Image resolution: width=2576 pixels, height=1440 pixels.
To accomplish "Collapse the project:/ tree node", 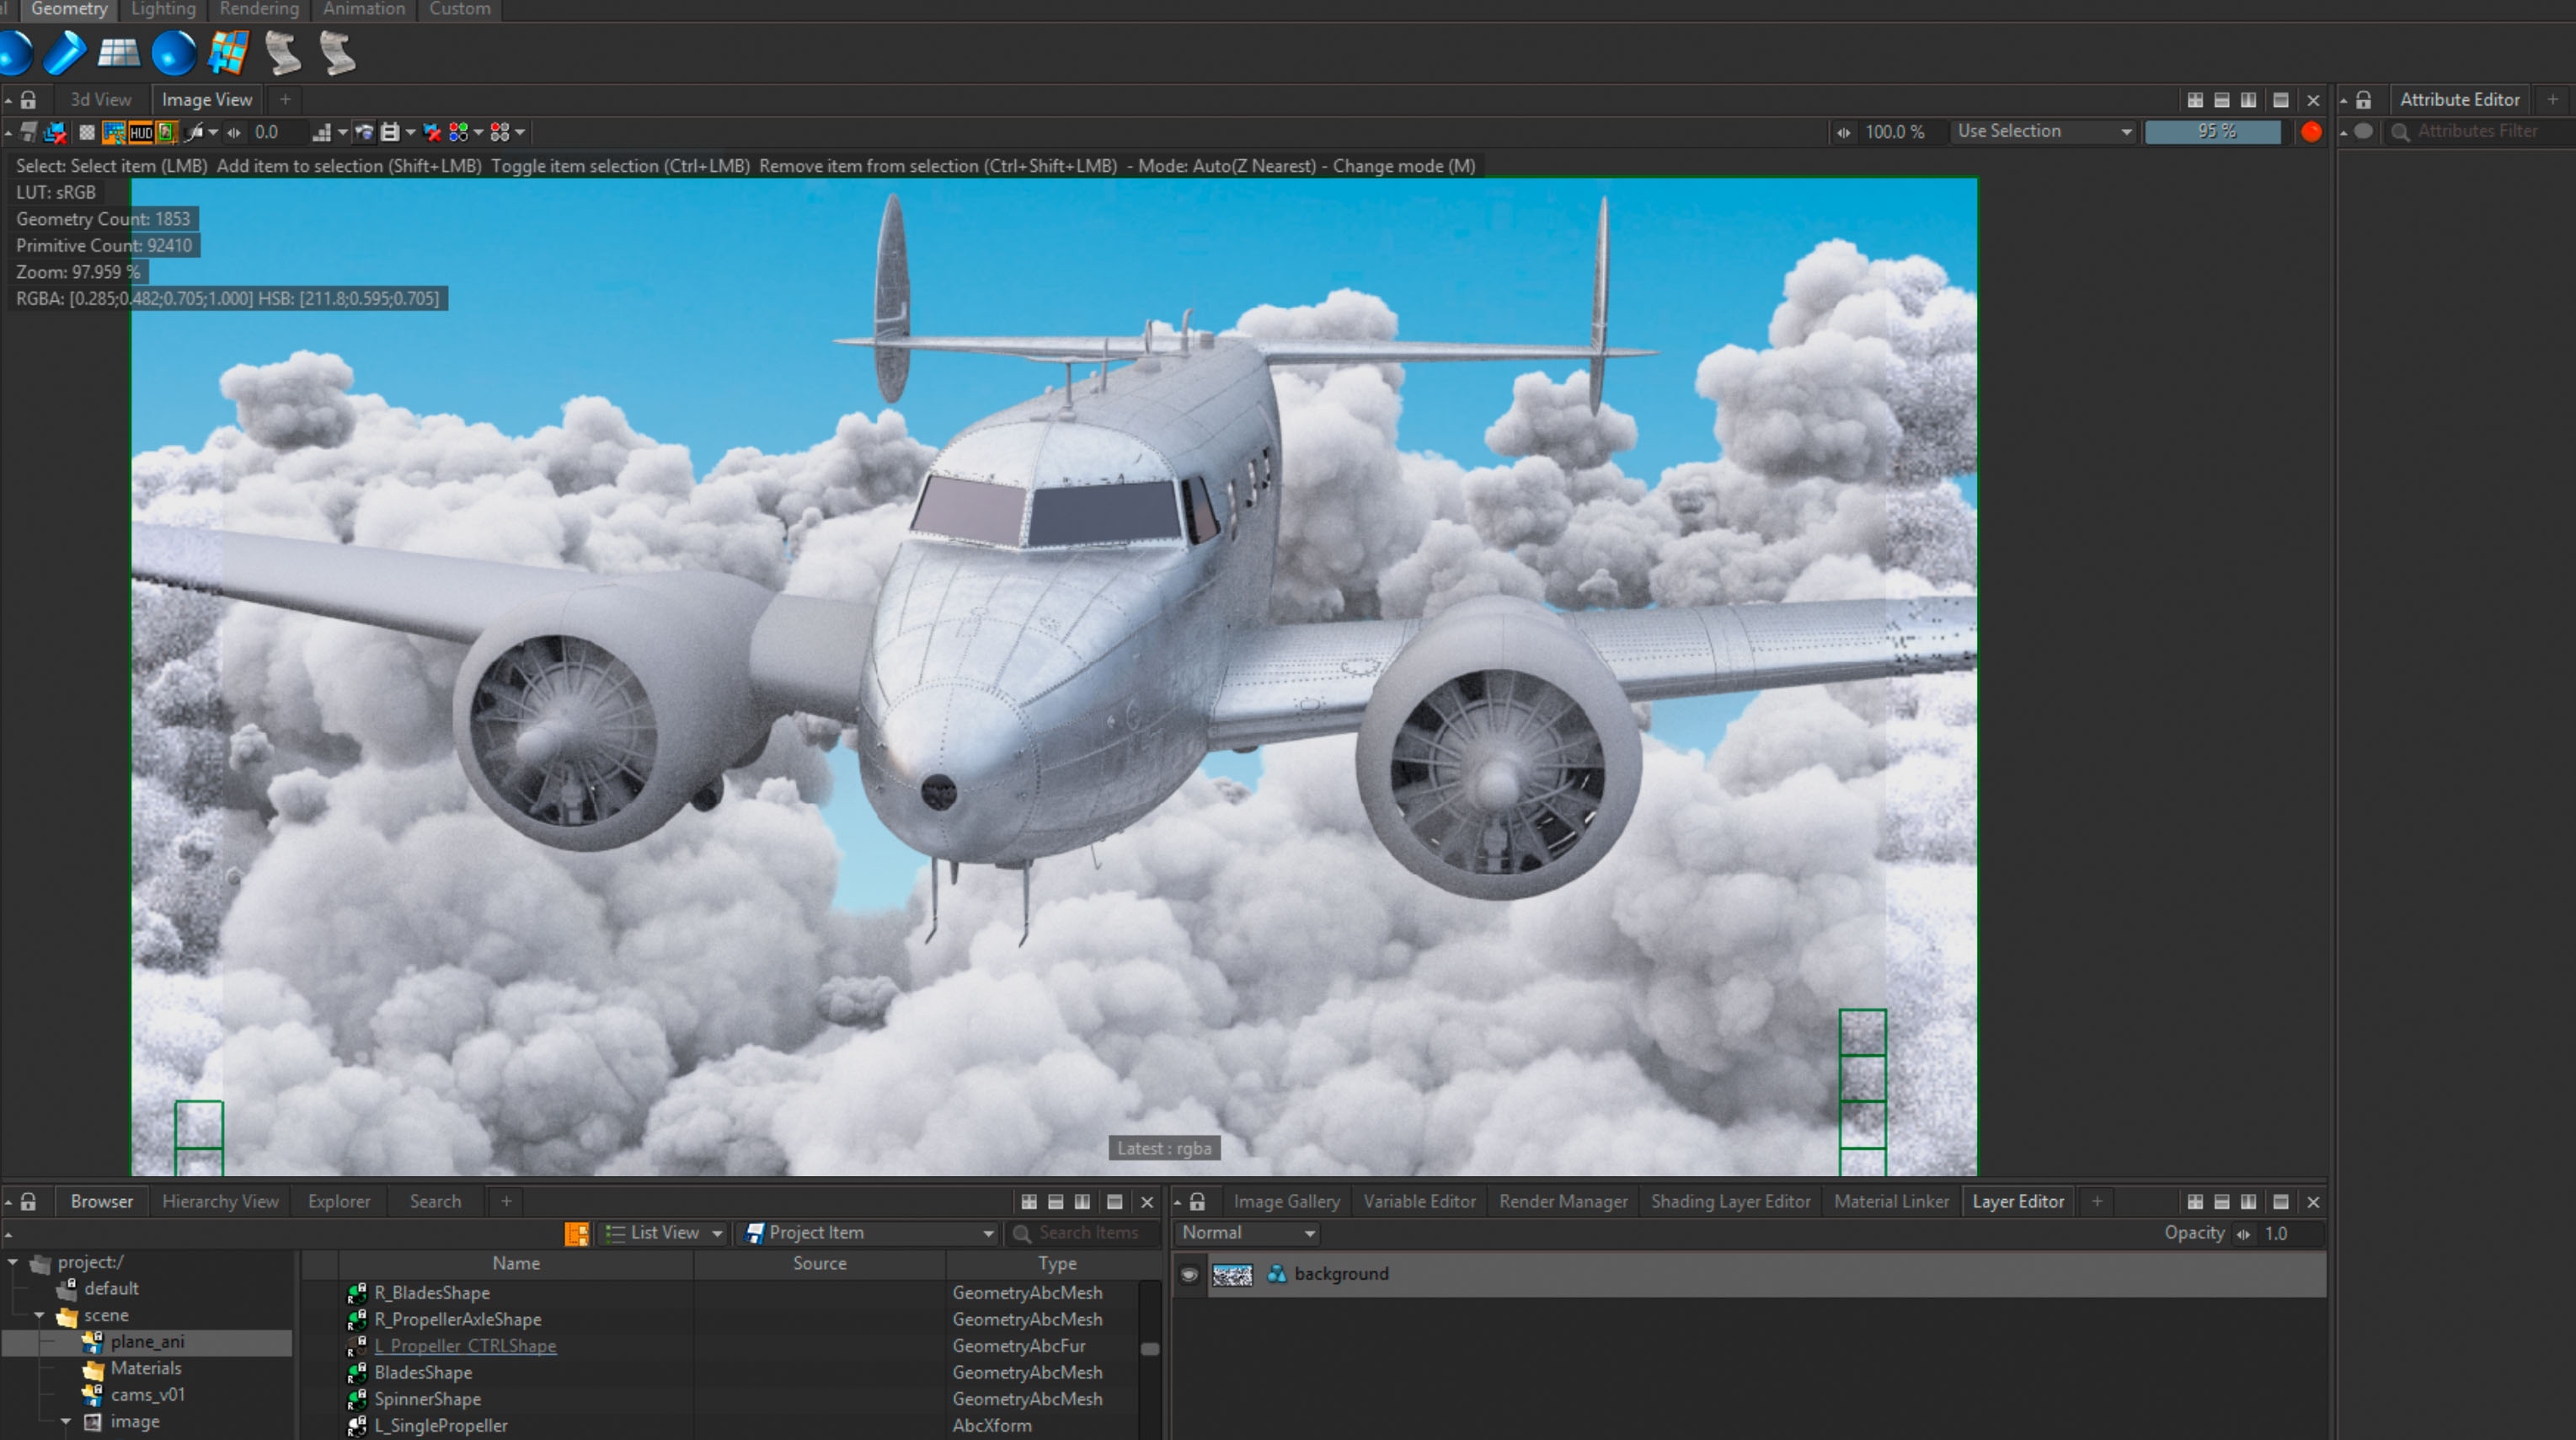I will (x=13, y=1263).
